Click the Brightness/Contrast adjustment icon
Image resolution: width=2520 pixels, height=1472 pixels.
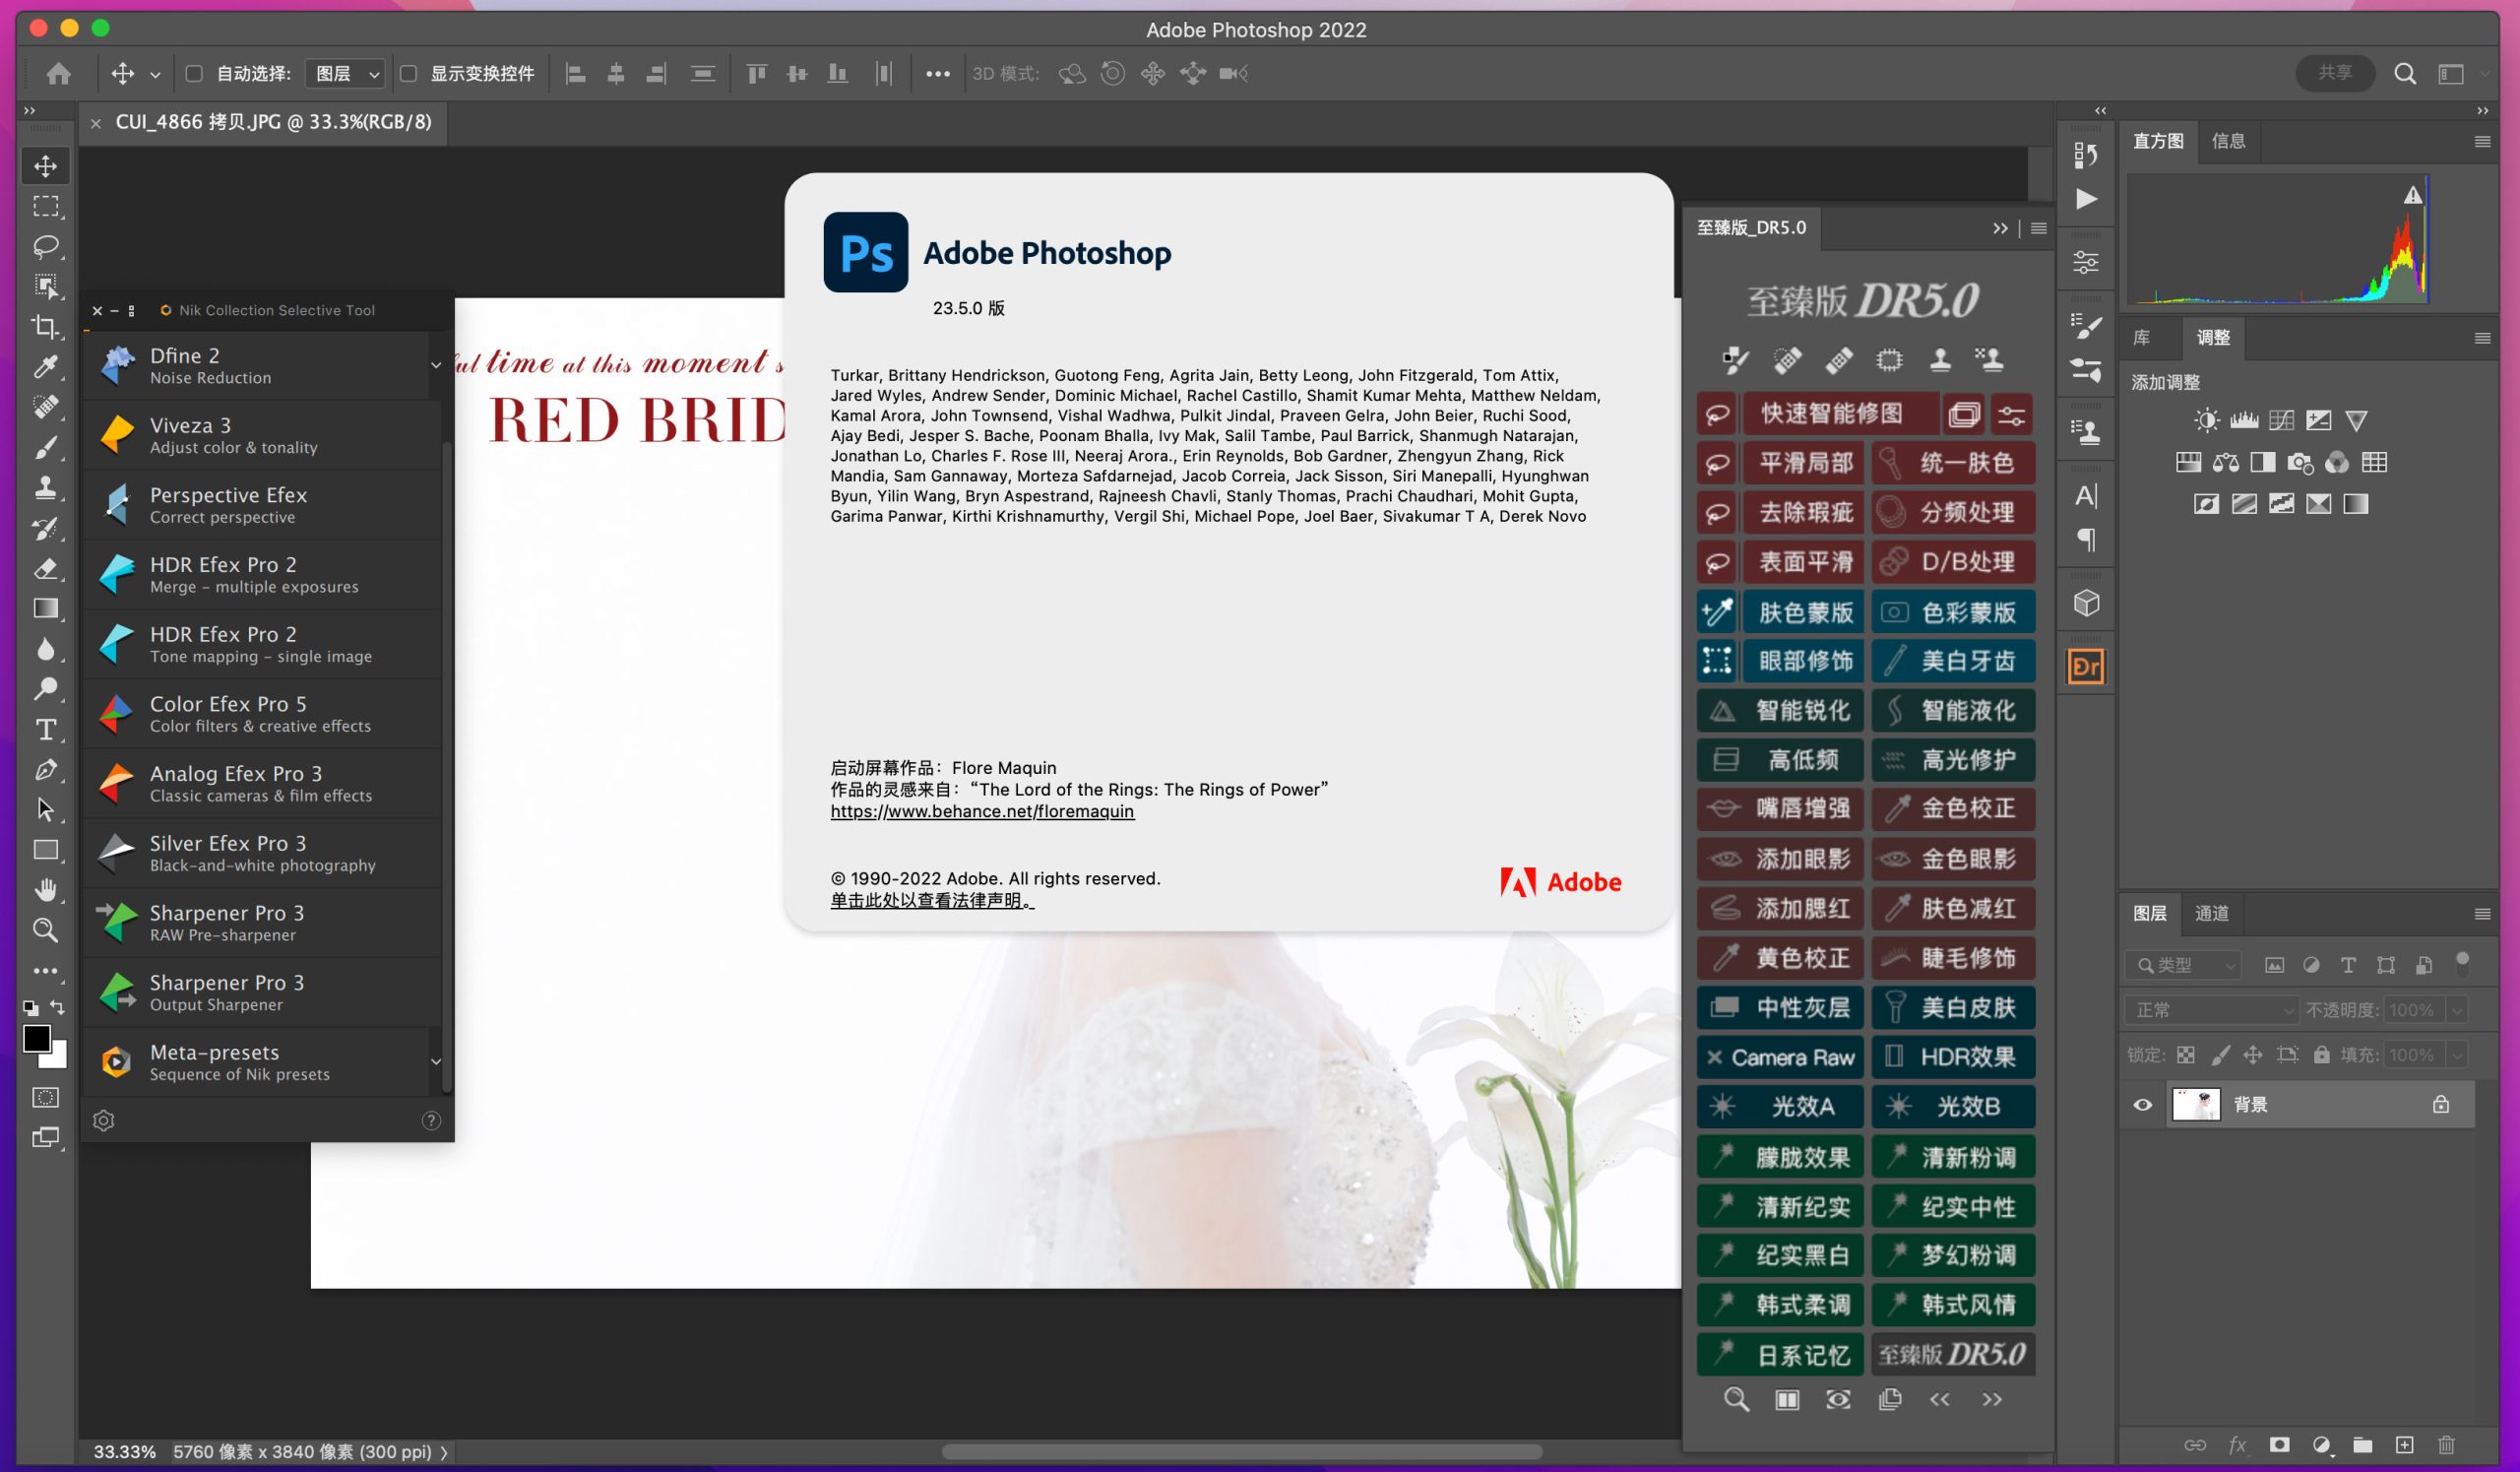point(2206,421)
